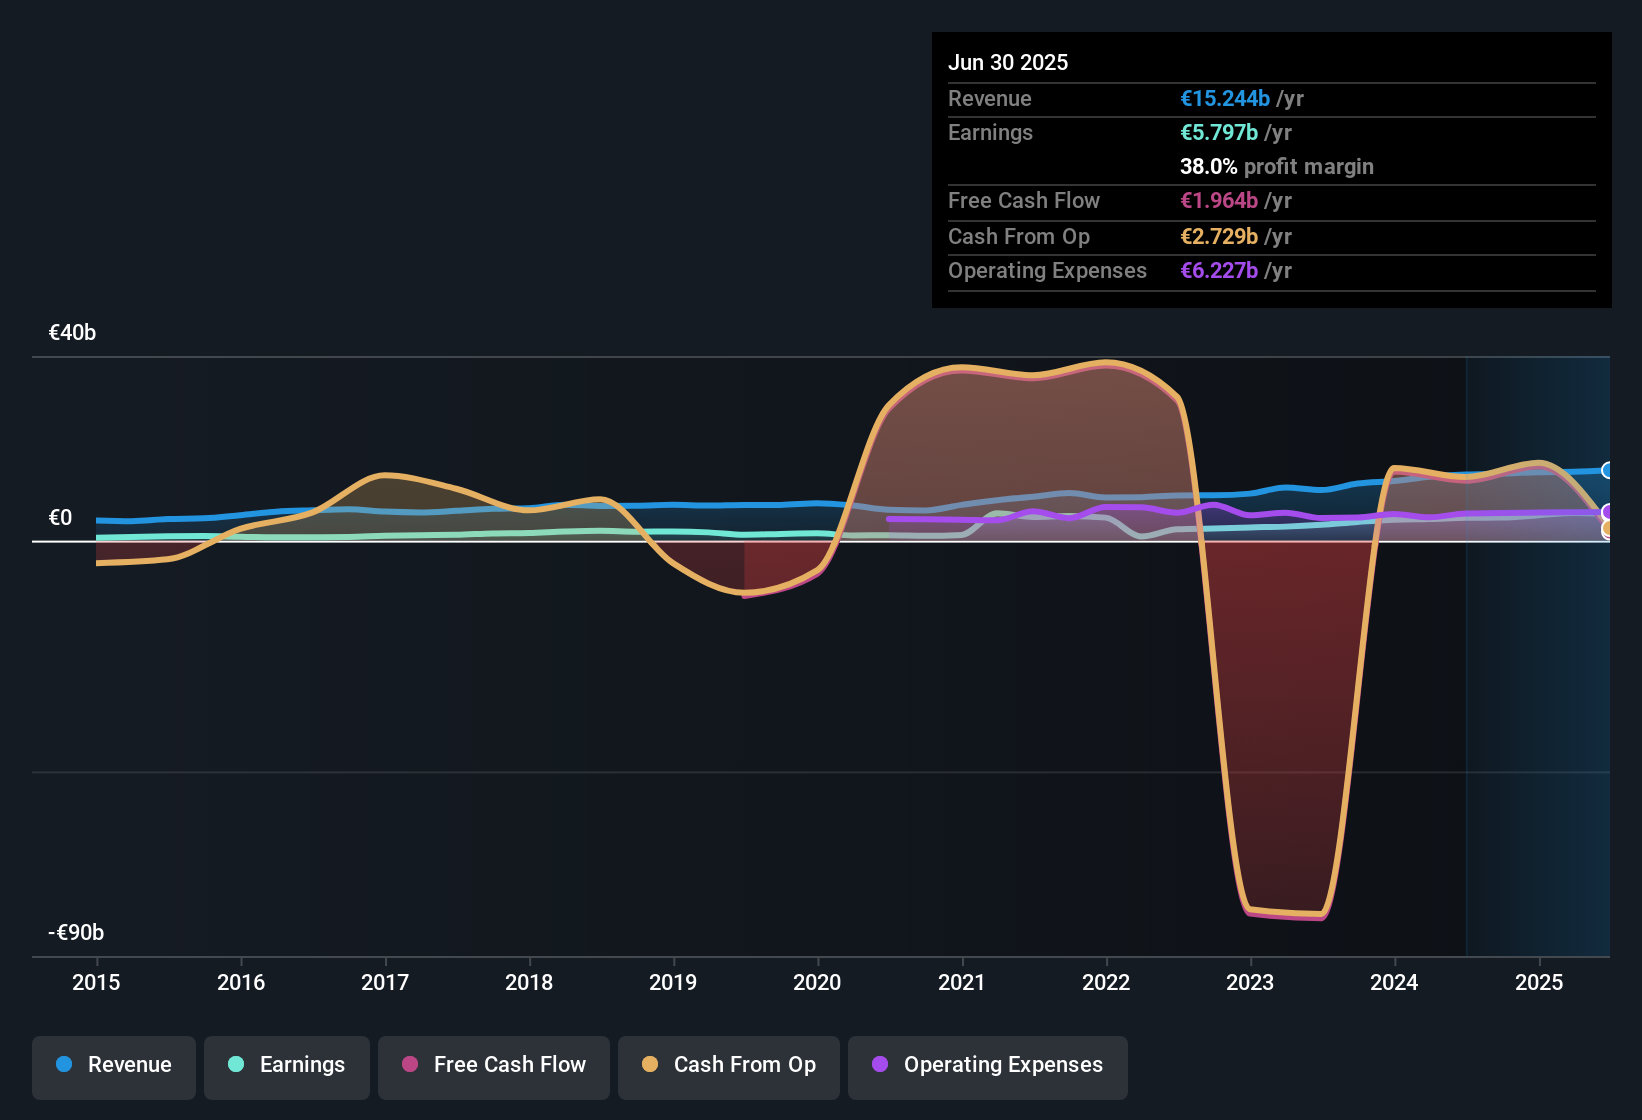
Task: Open the Operating Expenses legend entry
Action: tap(987, 1065)
